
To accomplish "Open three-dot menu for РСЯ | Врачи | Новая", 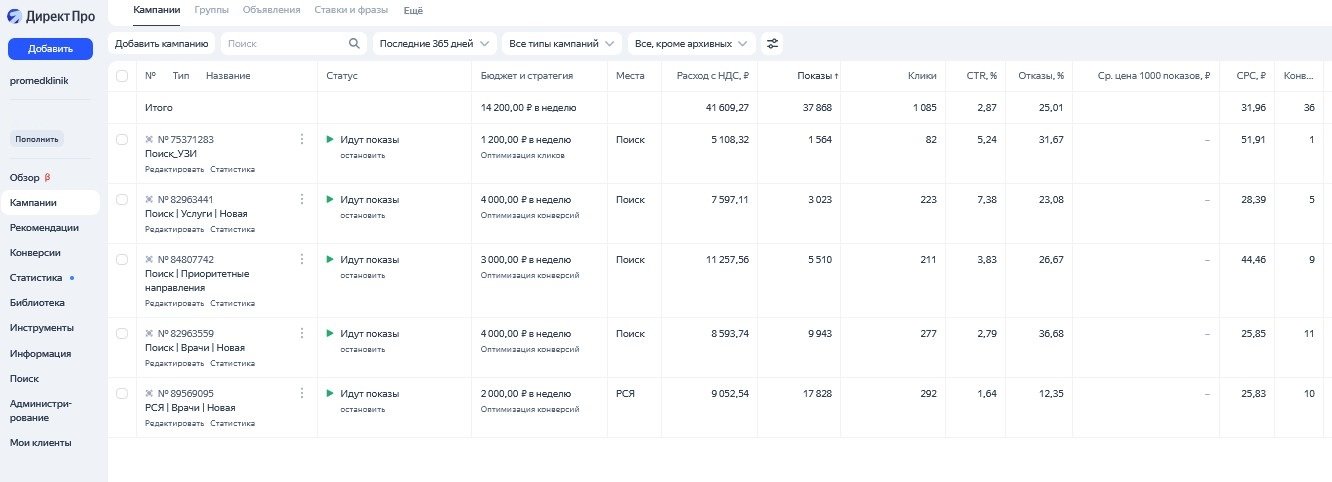I will (302, 394).
